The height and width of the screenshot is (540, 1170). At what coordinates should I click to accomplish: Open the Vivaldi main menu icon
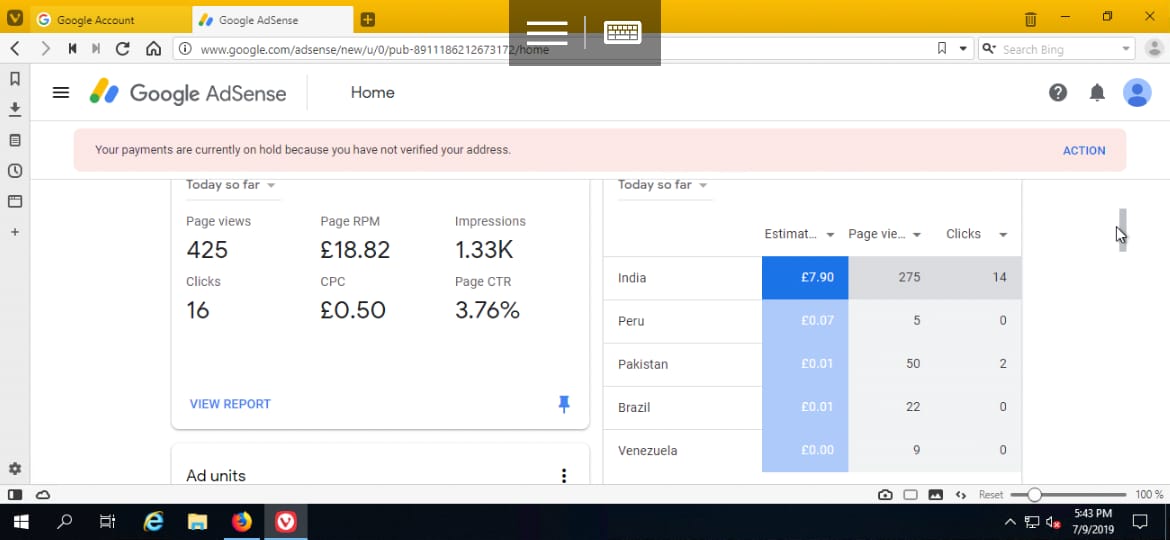(14, 18)
